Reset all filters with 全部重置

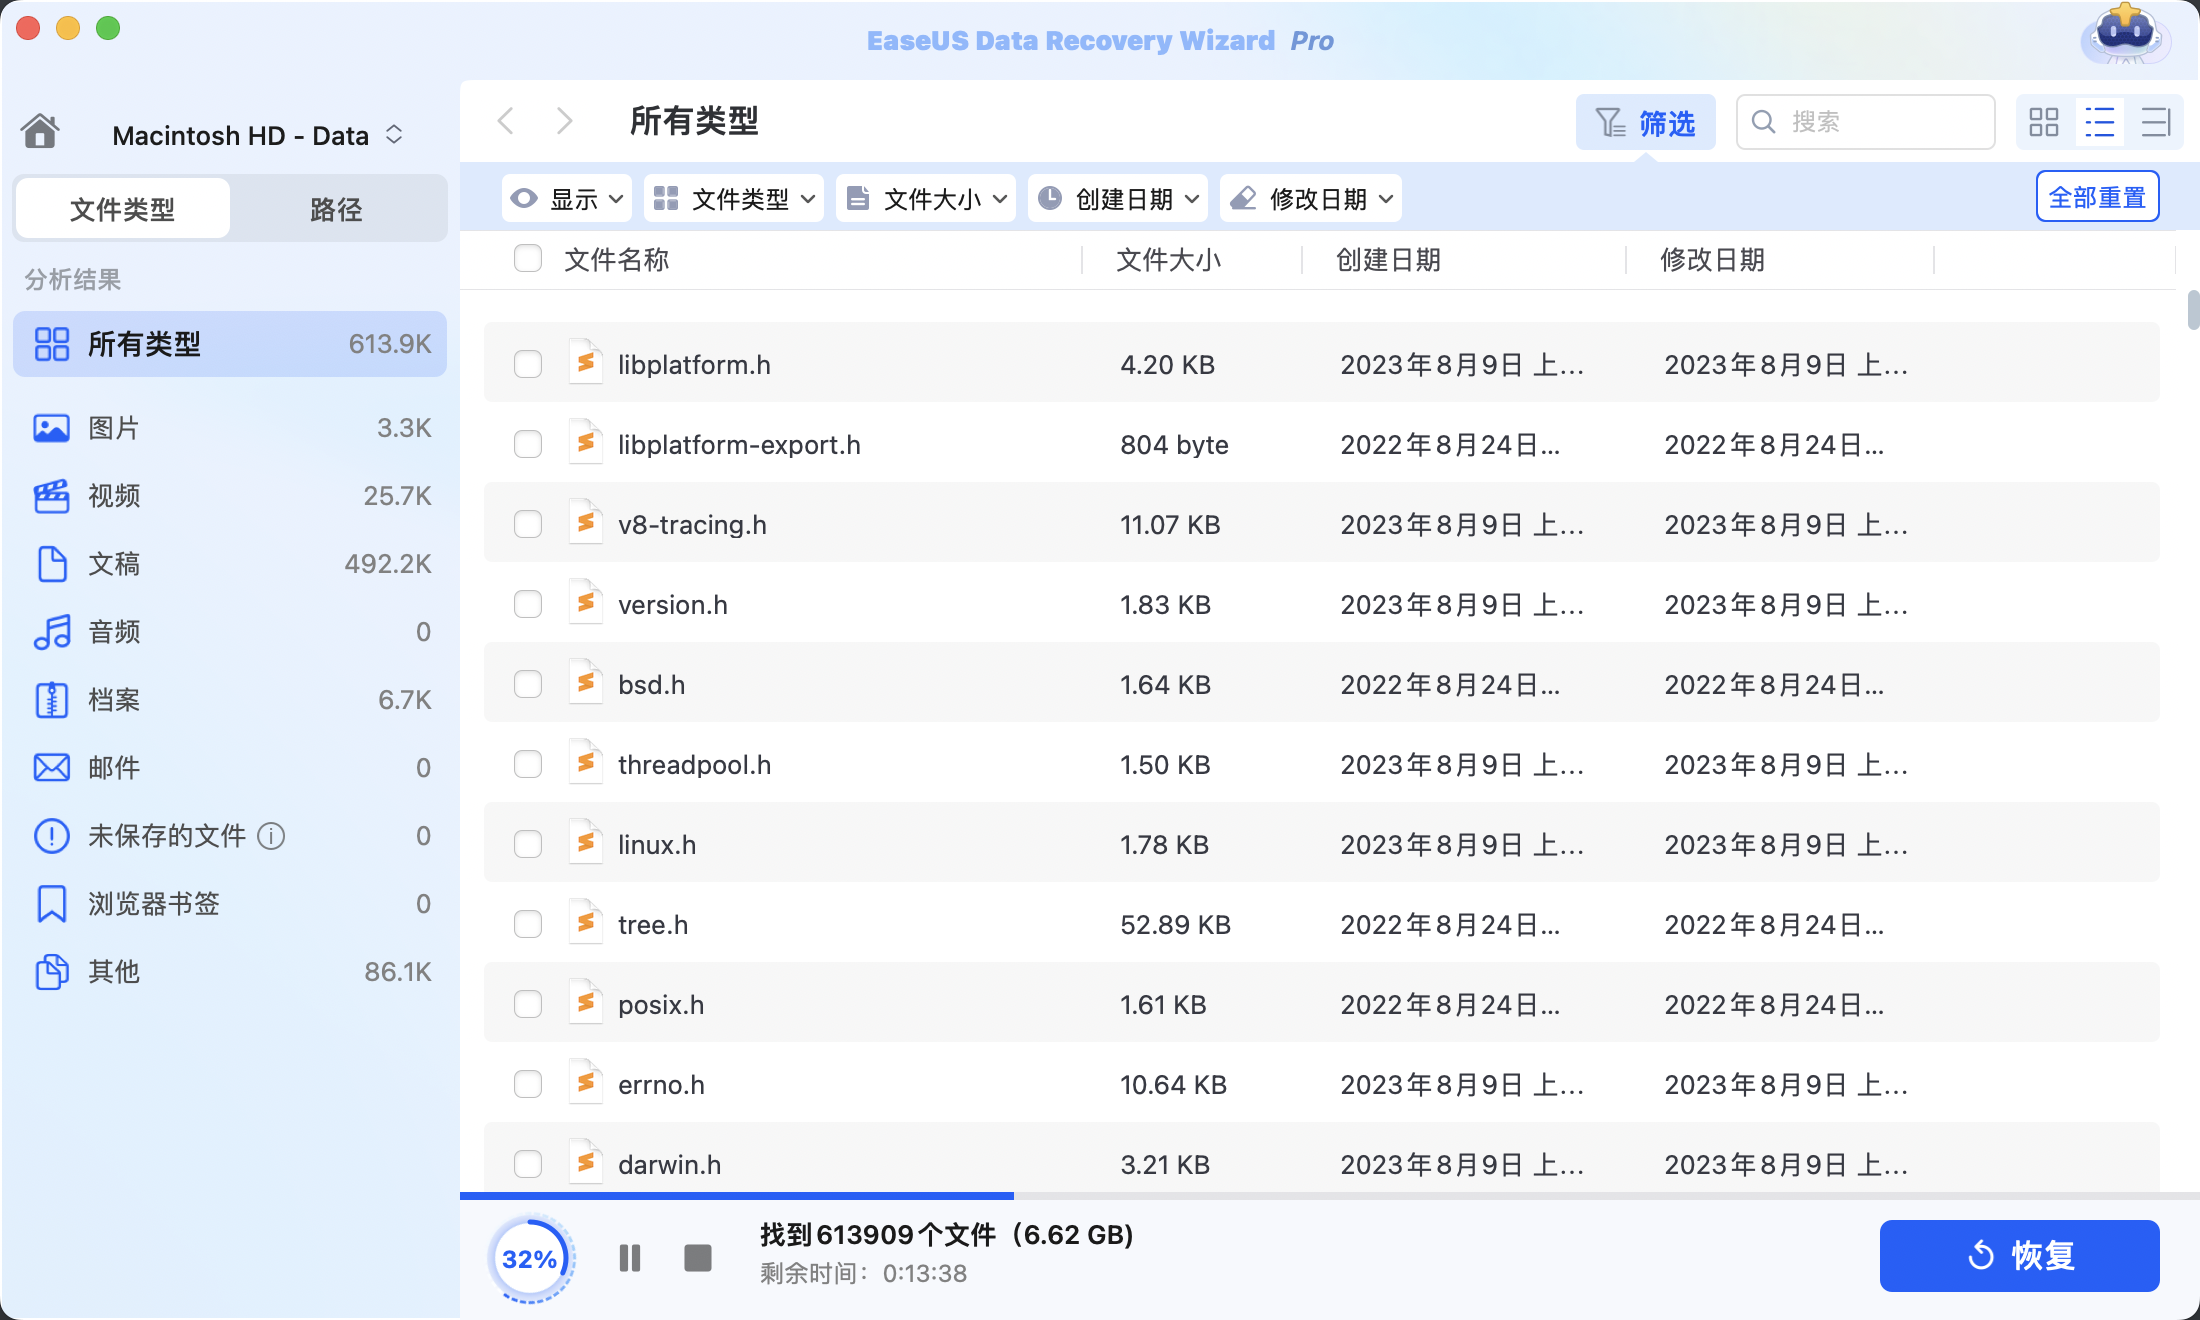pyautogui.click(x=2097, y=197)
